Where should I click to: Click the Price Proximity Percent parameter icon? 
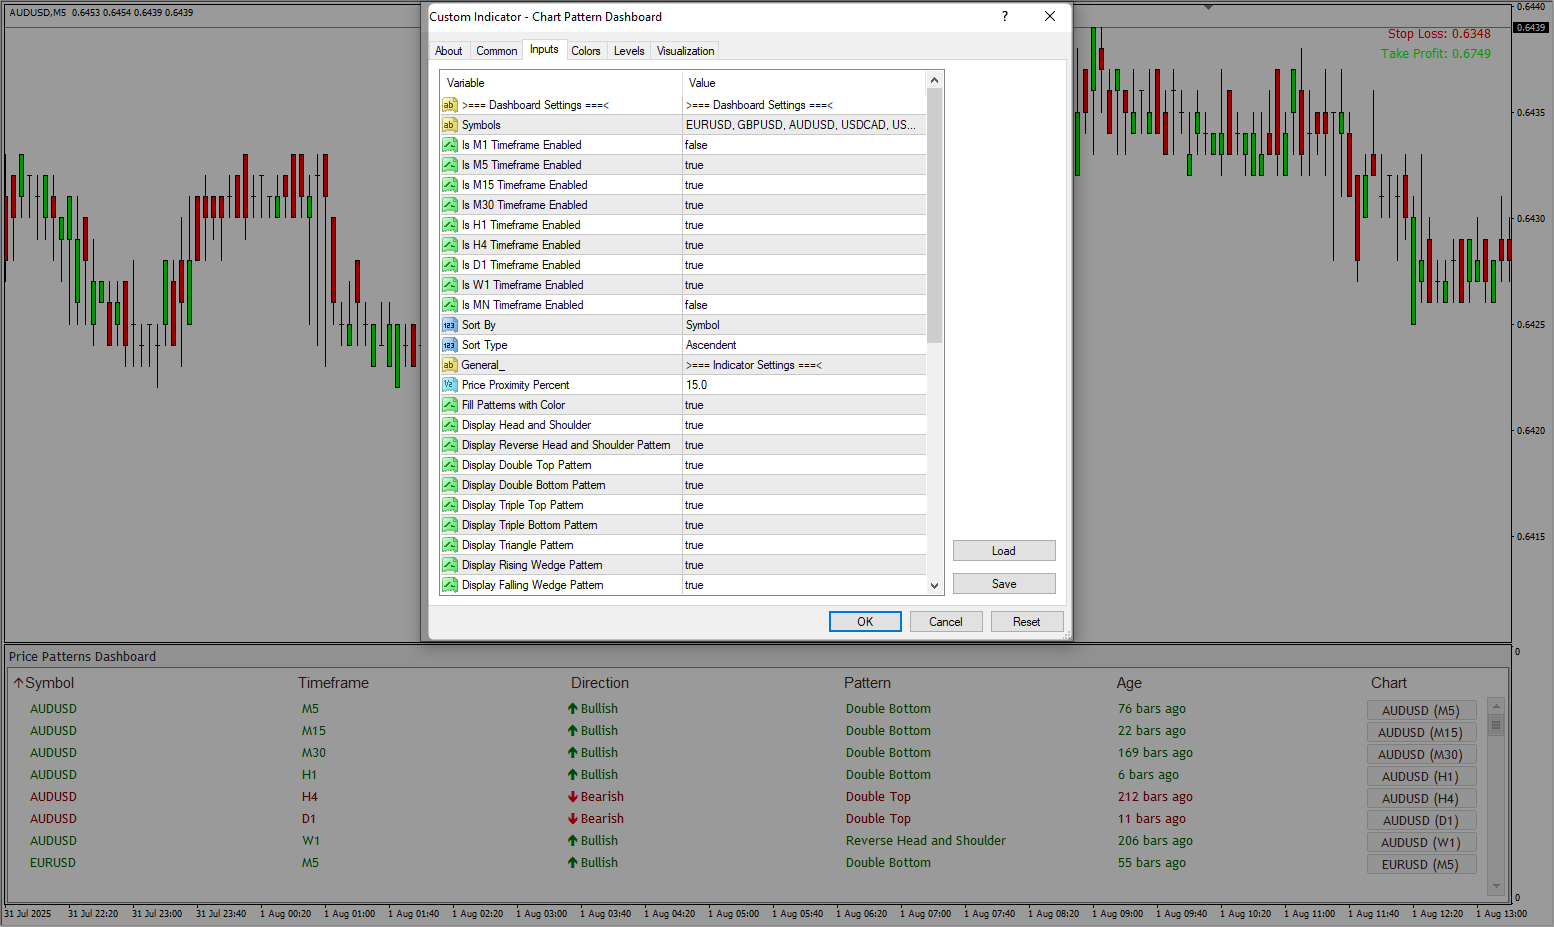coord(449,385)
